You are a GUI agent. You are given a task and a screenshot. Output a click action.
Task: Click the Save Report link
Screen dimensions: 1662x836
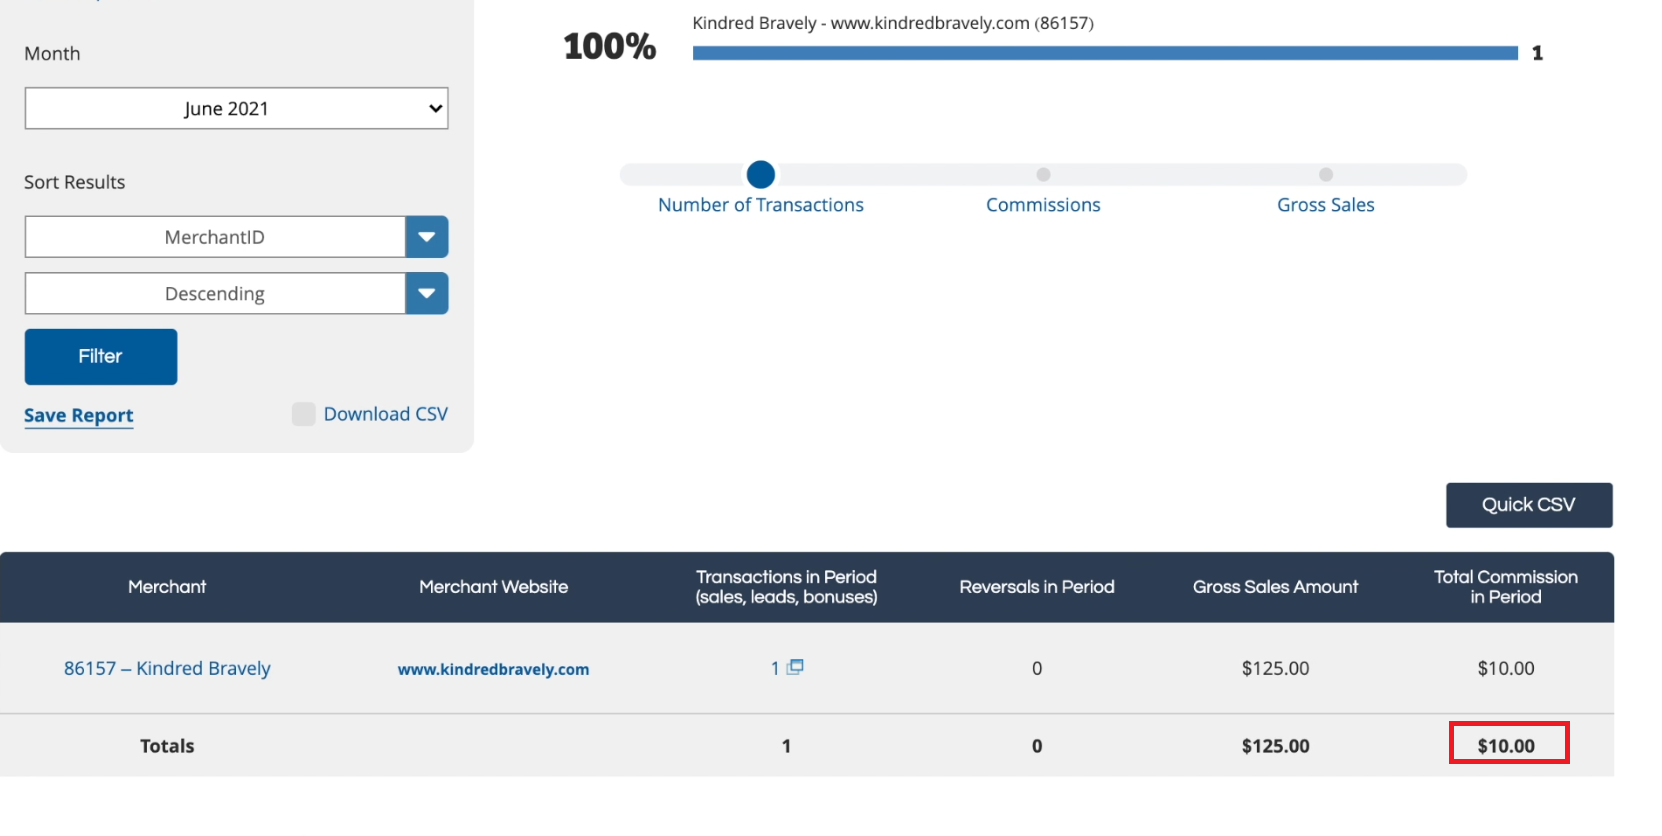[79, 415]
